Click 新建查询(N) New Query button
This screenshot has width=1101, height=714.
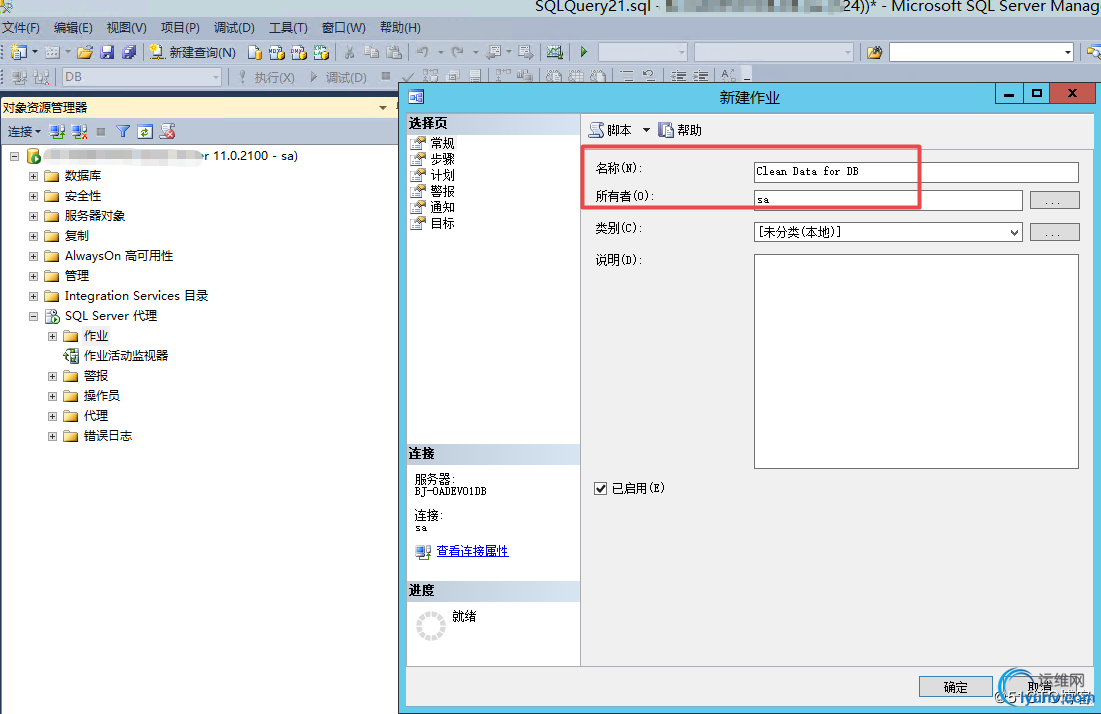click(x=193, y=53)
